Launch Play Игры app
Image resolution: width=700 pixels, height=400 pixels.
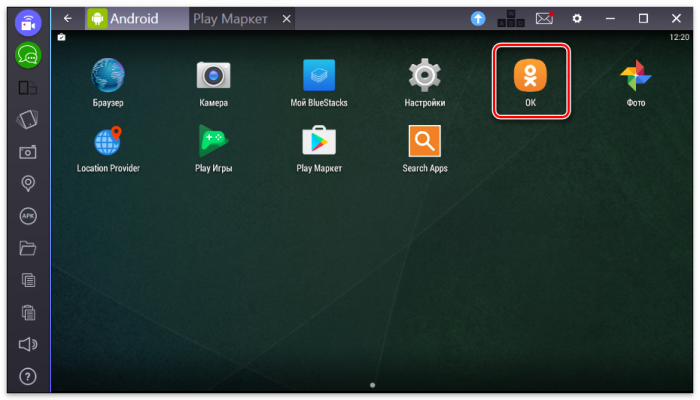(x=213, y=141)
